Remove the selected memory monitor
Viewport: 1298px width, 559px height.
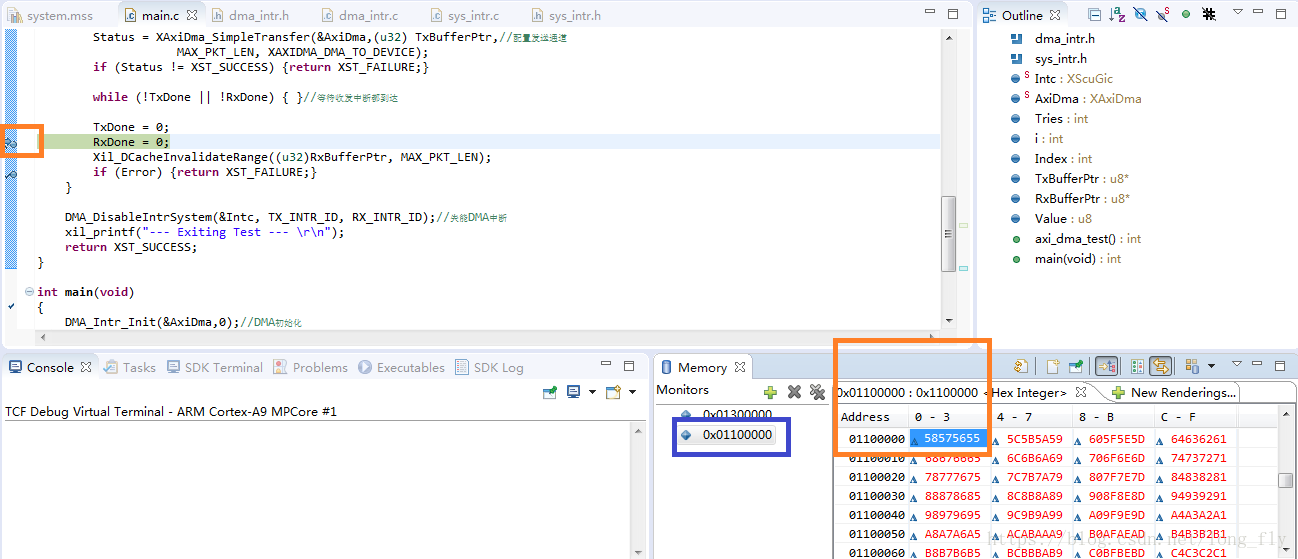pos(794,392)
